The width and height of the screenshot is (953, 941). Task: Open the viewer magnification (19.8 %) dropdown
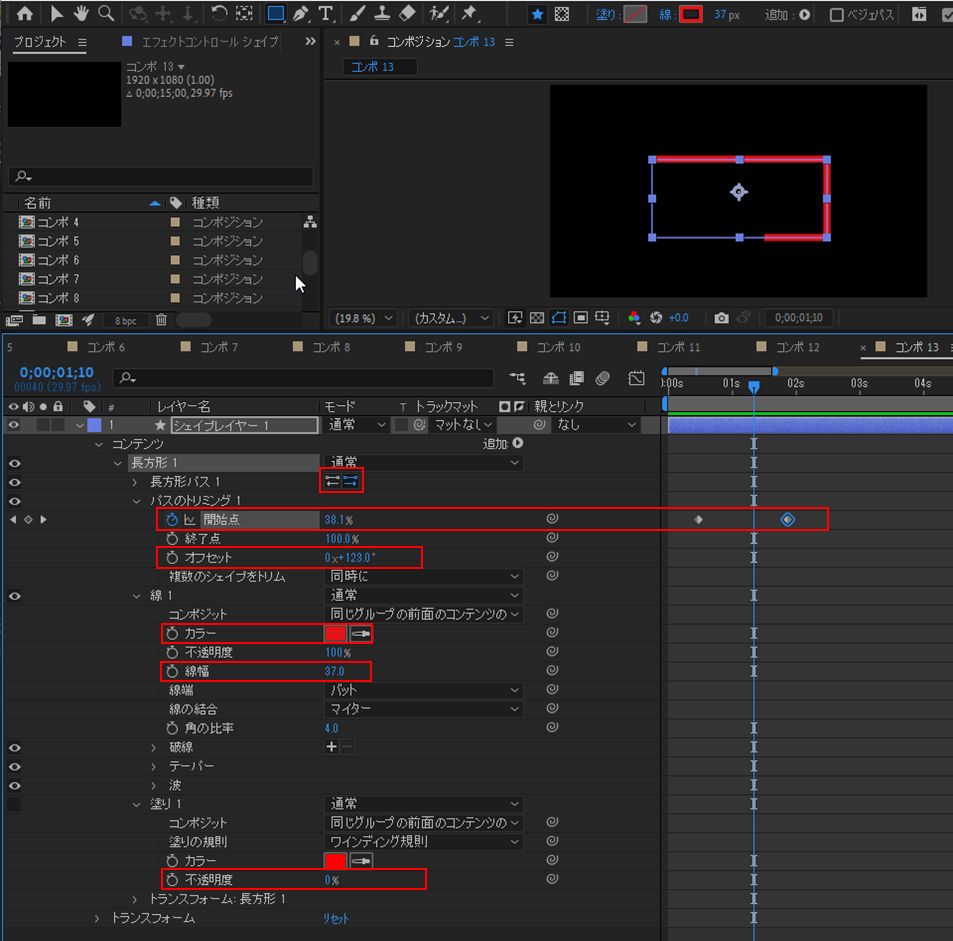point(363,318)
